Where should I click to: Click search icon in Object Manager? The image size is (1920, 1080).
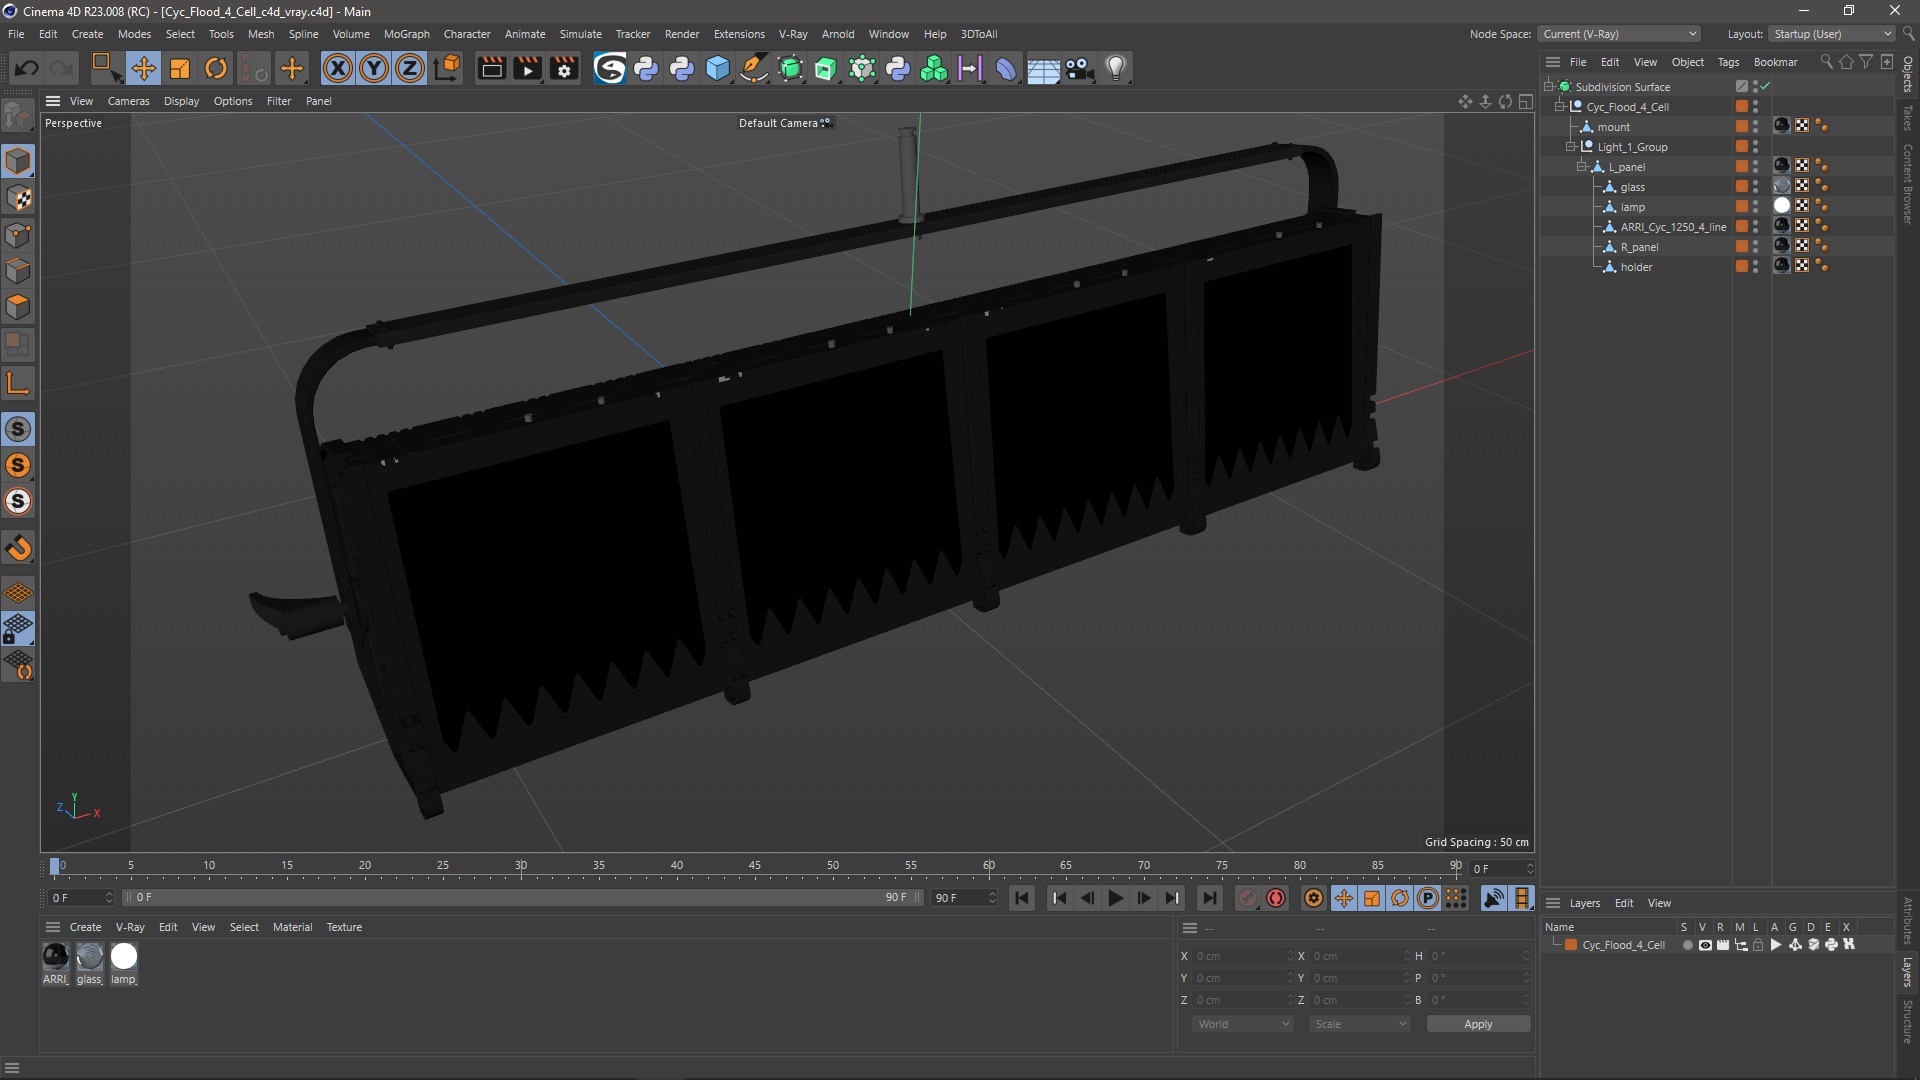(x=1826, y=62)
